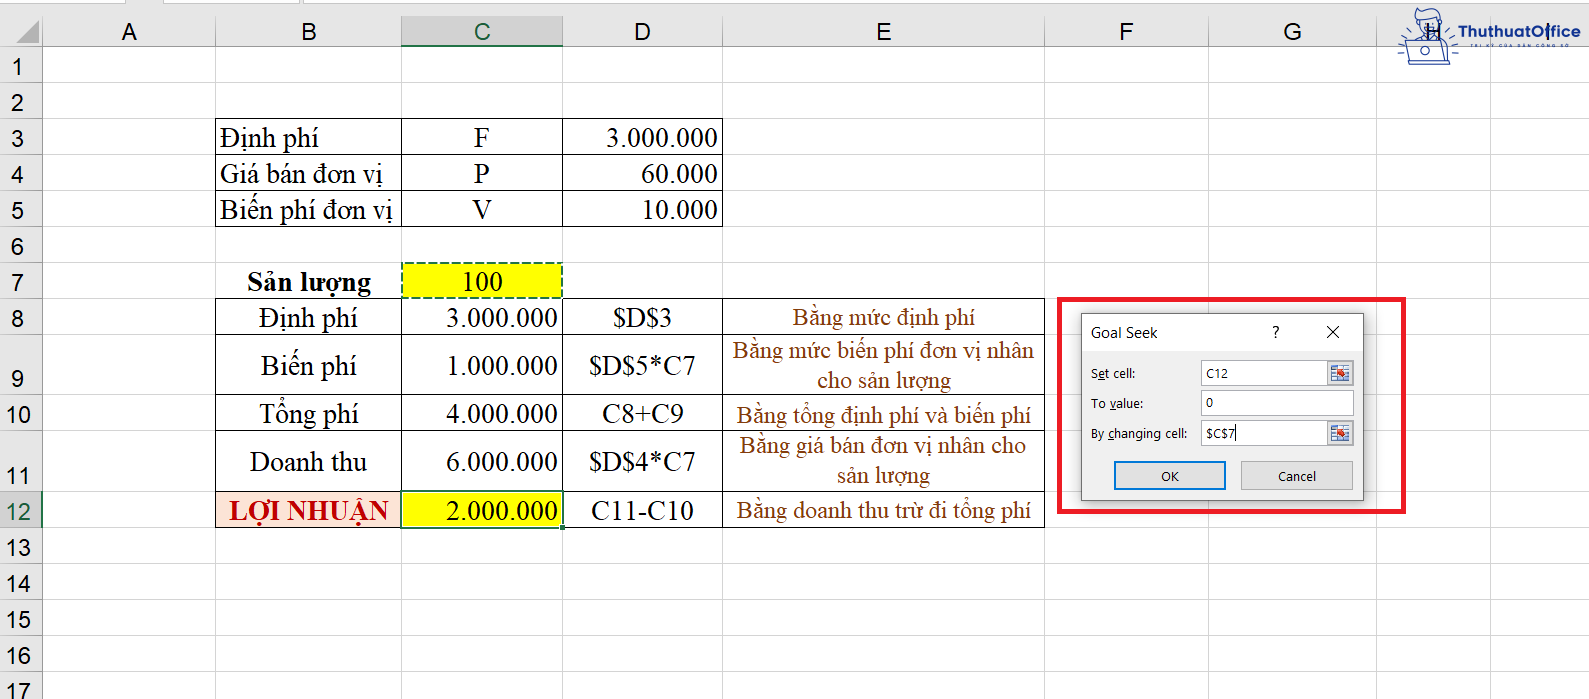Click Cancel in Goal Seek dialog
This screenshot has width=1589, height=699.
(1297, 476)
